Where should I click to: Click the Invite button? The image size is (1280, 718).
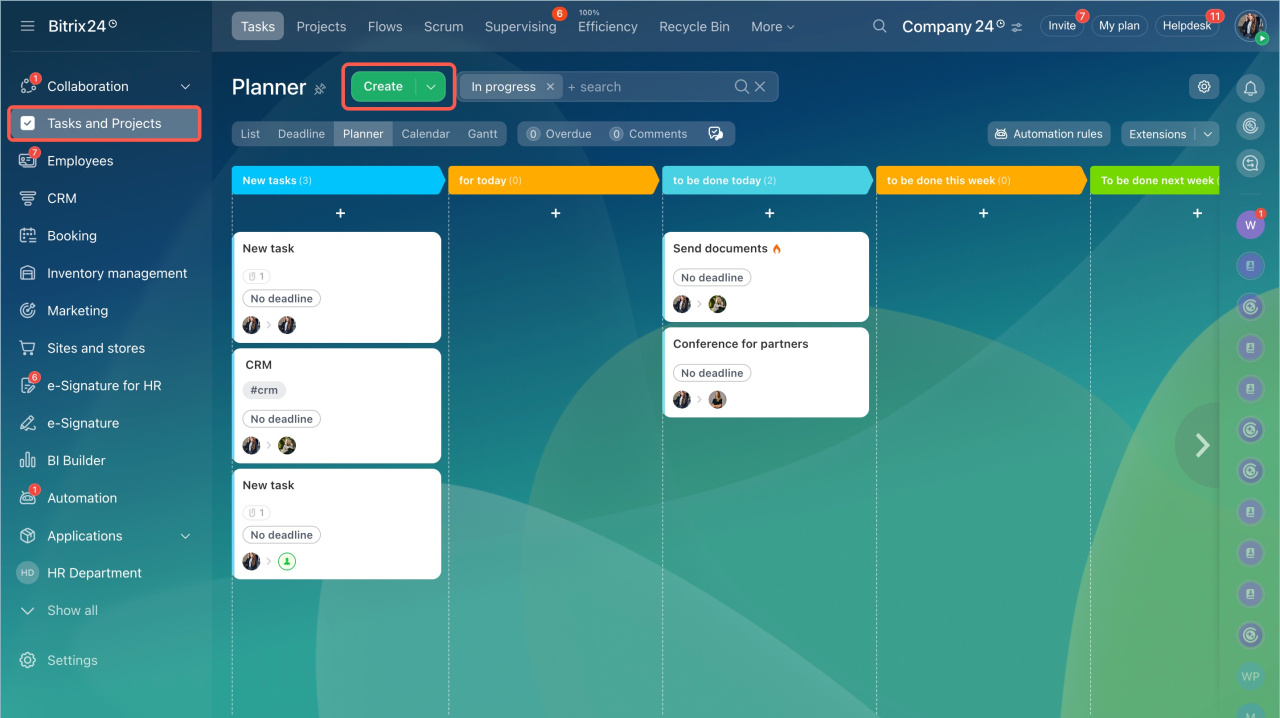coord(1062,26)
